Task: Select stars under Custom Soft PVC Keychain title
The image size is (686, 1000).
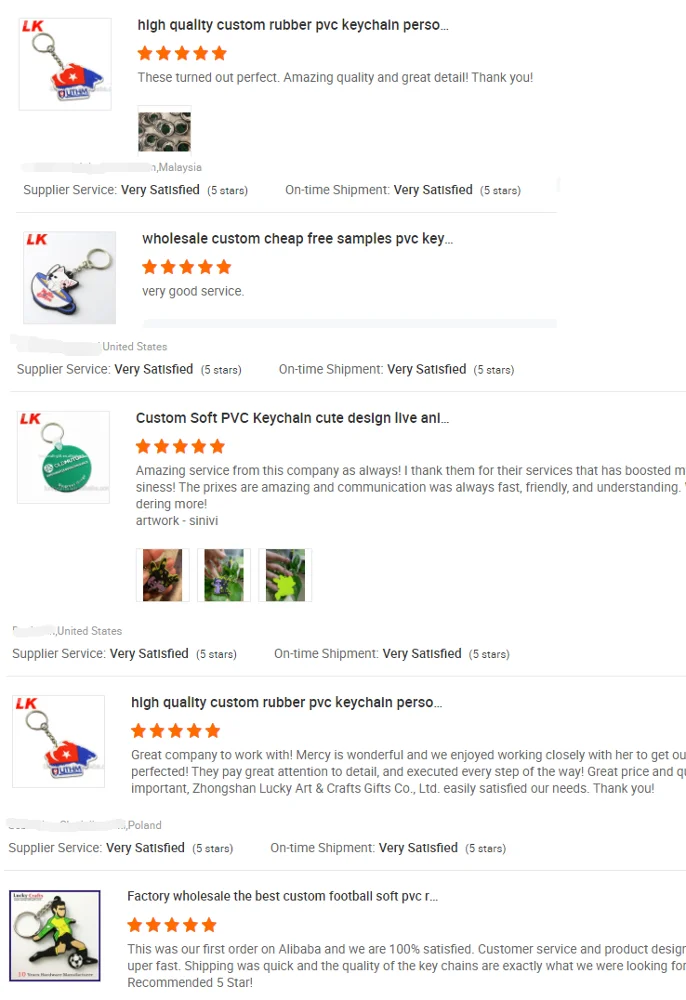Action: (x=180, y=446)
